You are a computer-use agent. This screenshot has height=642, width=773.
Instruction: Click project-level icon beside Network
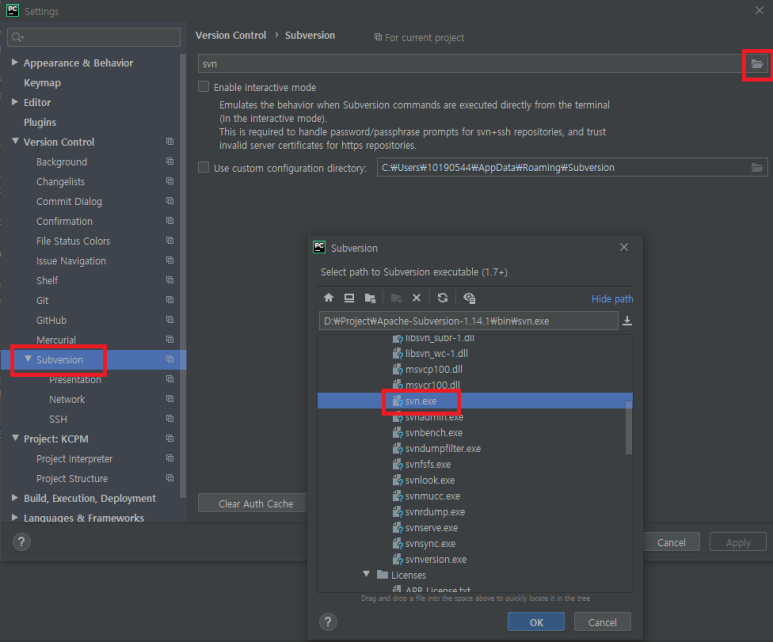(170, 398)
